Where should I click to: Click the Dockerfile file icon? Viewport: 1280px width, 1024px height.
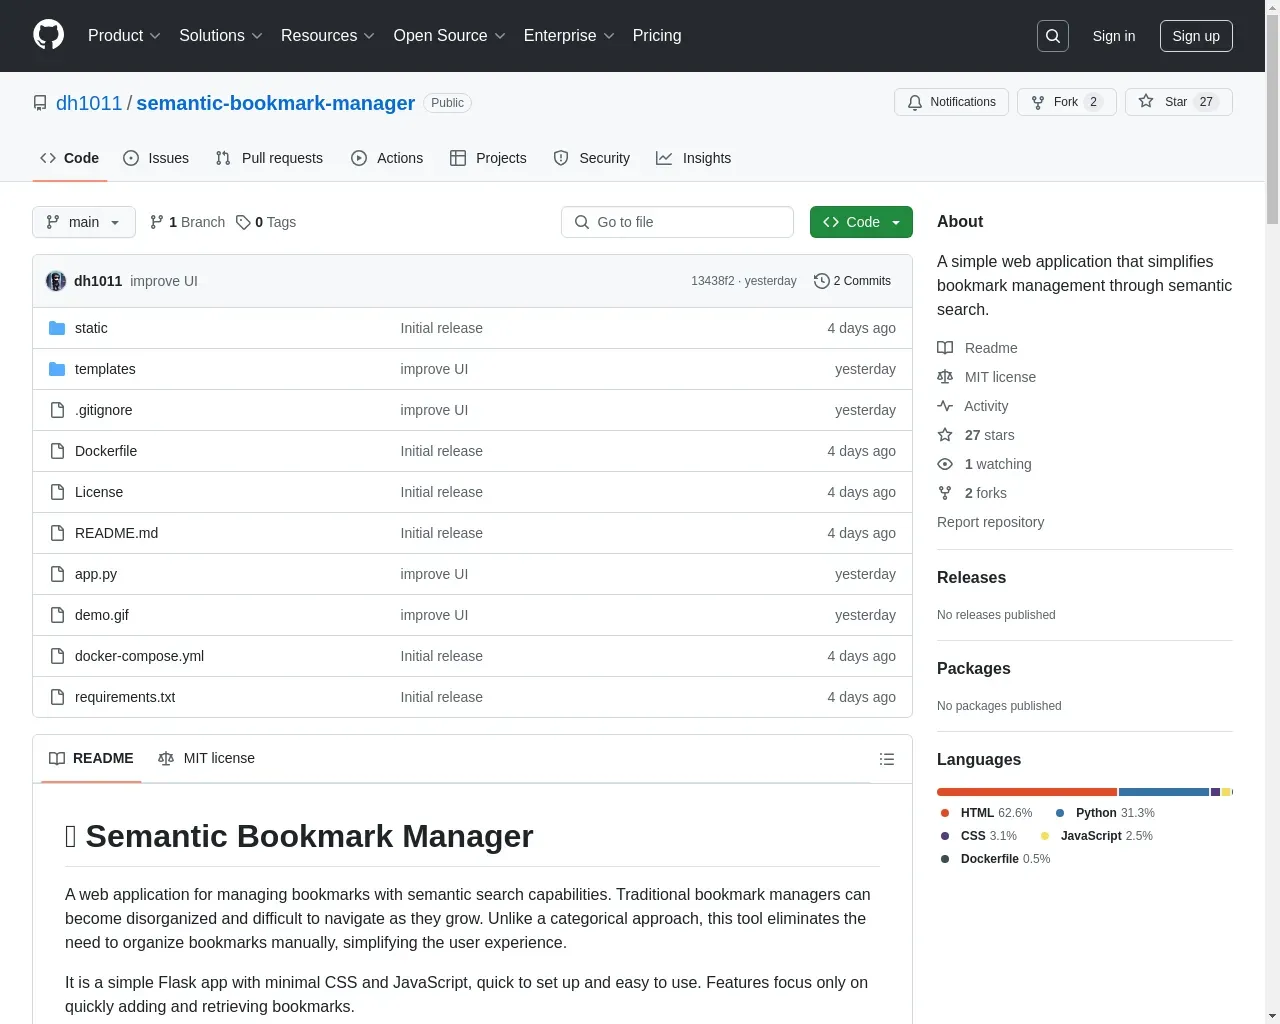pyautogui.click(x=57, y=451)
